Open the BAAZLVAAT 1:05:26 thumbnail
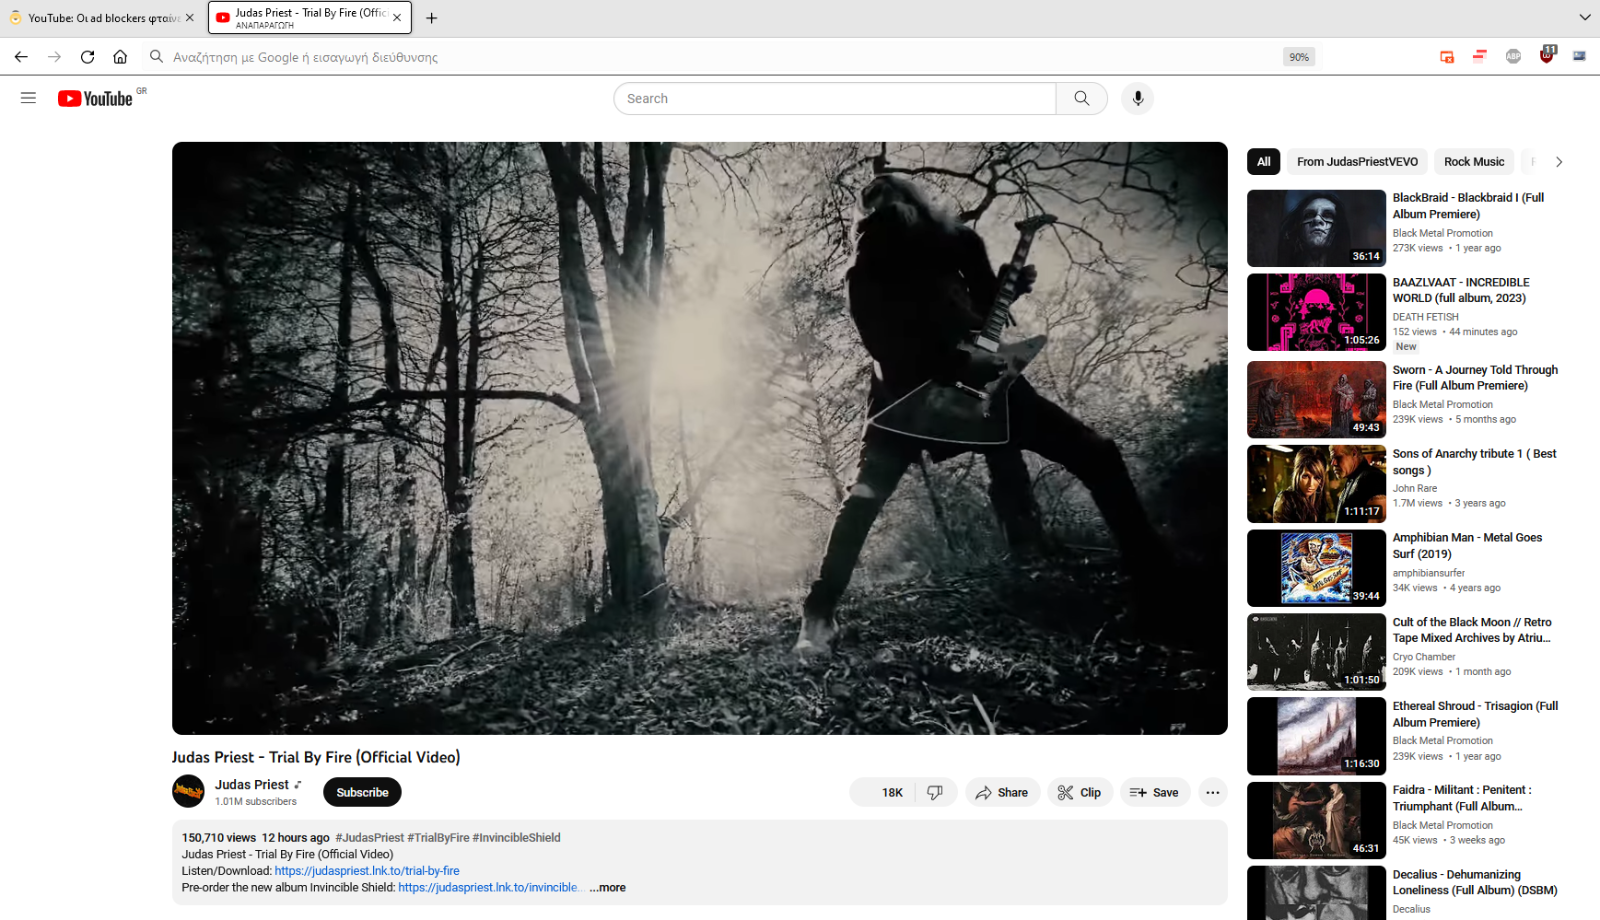 pyautogui.click(x=1316, y=312)
